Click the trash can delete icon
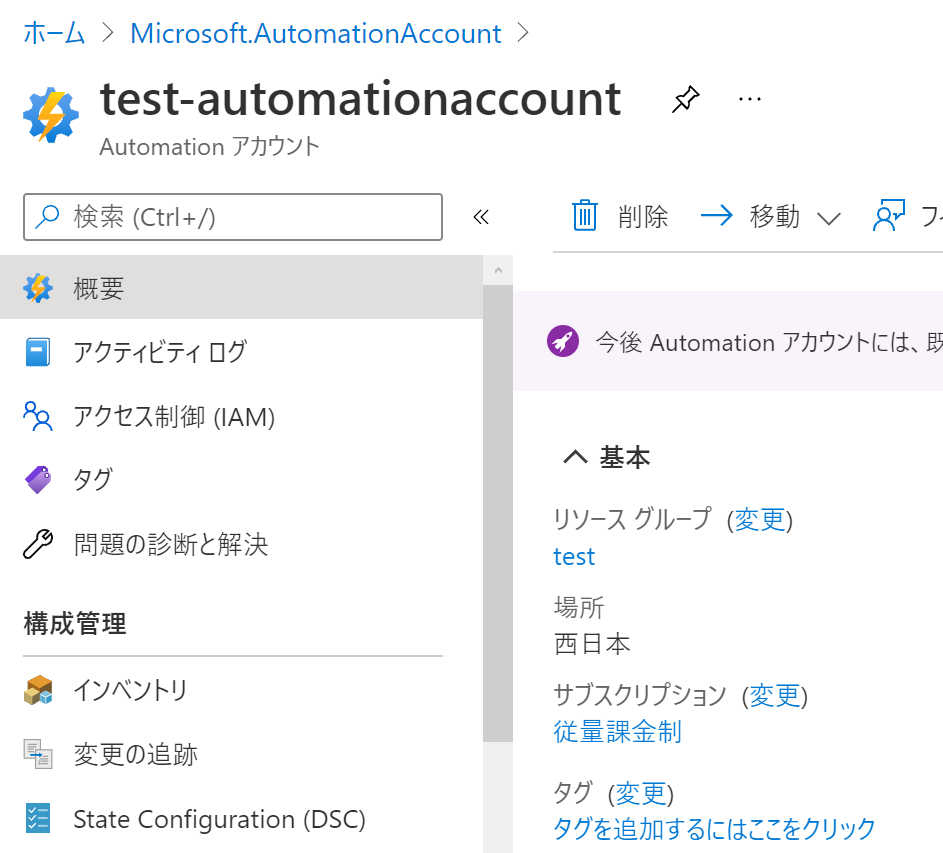The width and height of the screenshot is (943, 853). tap(585, 215)
